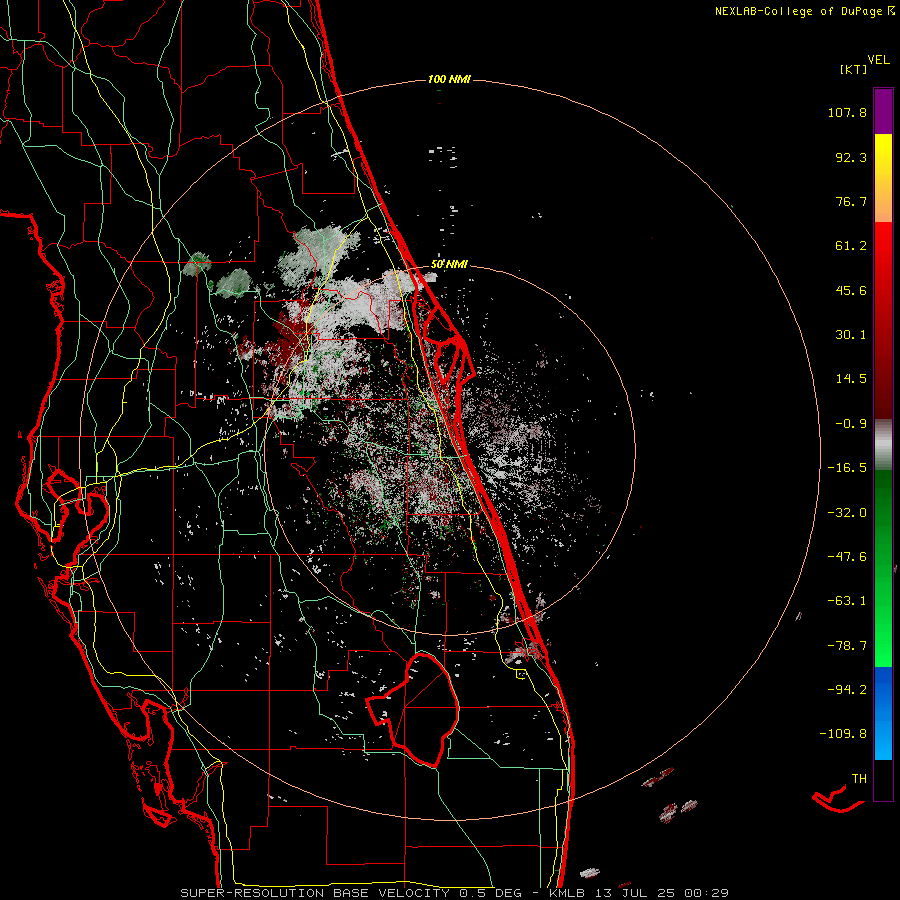Click the -47.6 velocity scale value
Viewport: 900px width, 900px height.
[x=847, y=557]
